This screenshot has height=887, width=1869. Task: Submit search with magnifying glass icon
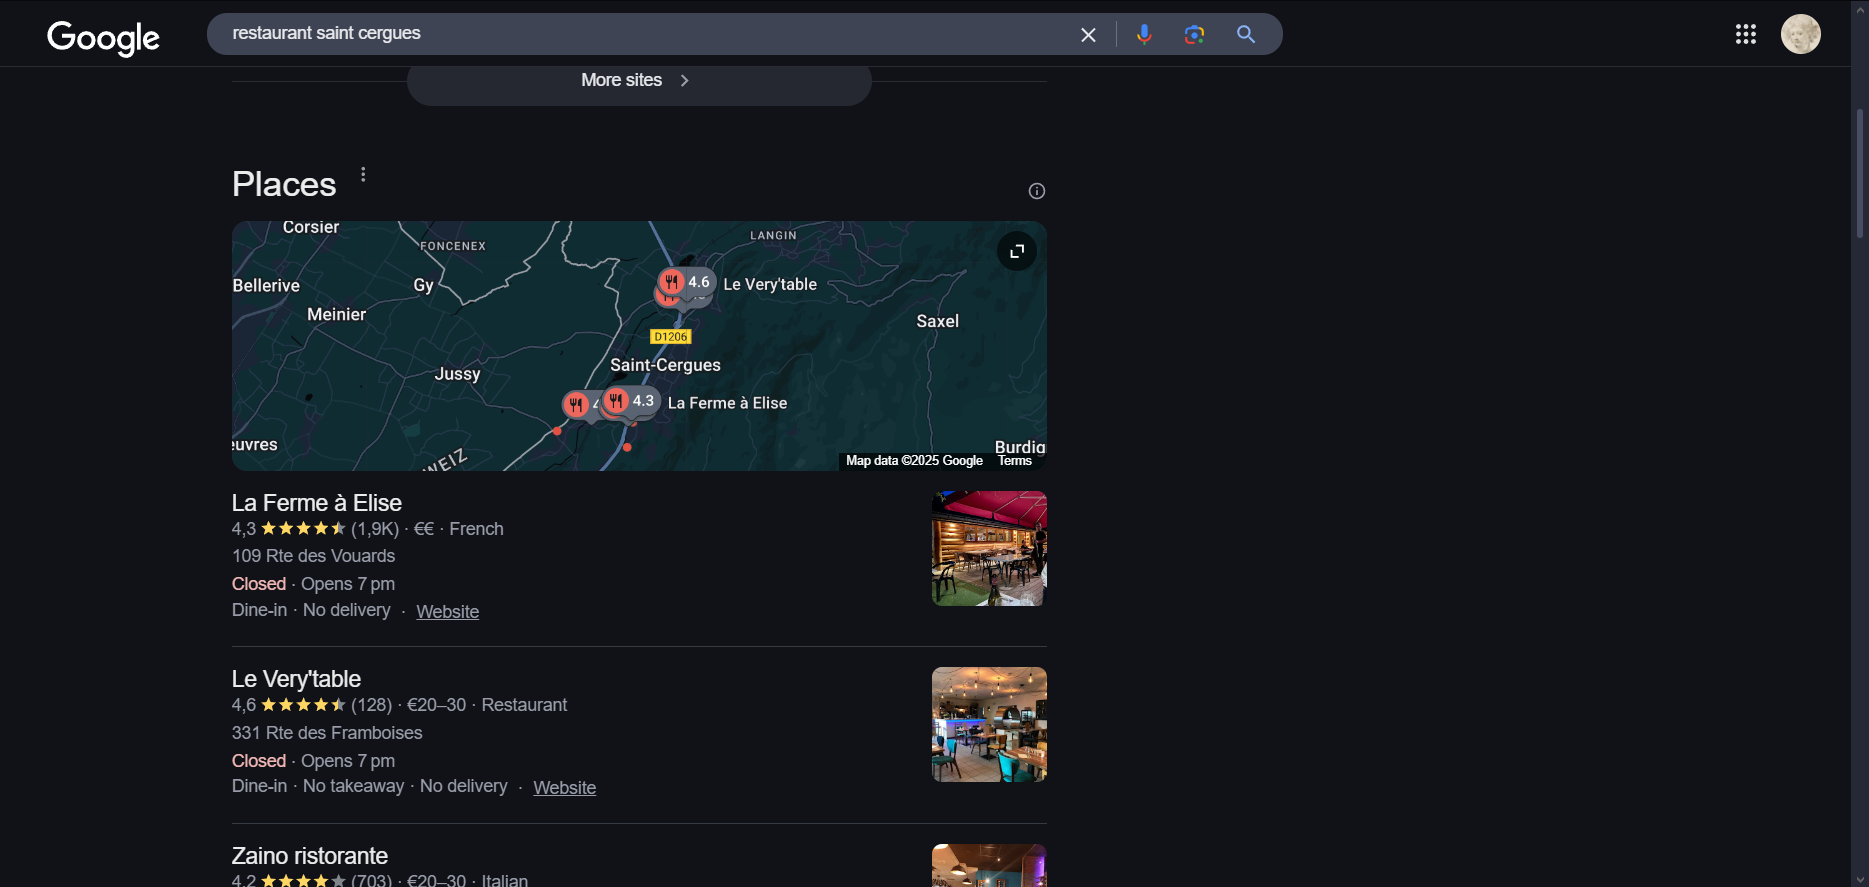tap(1246, 34)
